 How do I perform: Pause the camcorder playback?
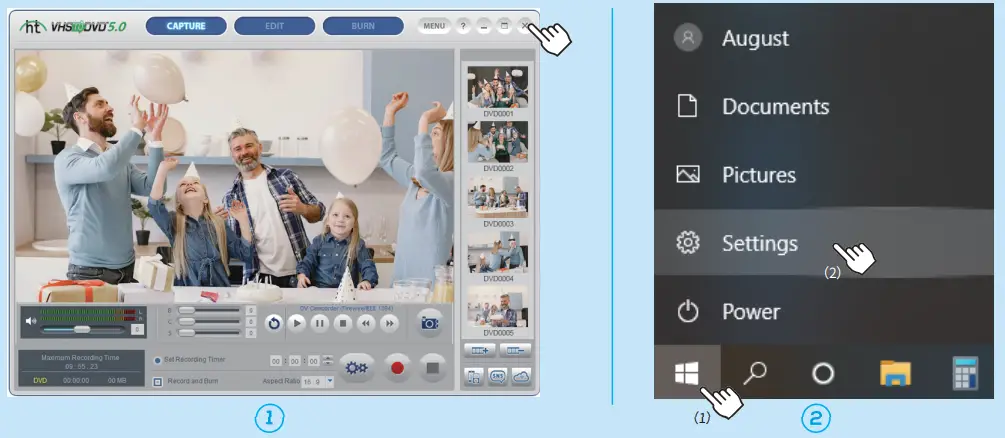point(320,323)
